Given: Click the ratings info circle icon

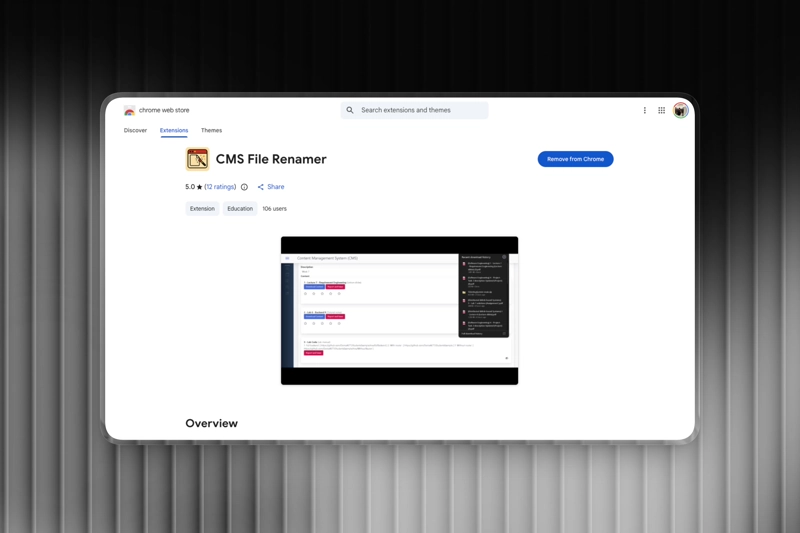Looking at the screenshot, I should pyautogui.click(x=244, y=187).
